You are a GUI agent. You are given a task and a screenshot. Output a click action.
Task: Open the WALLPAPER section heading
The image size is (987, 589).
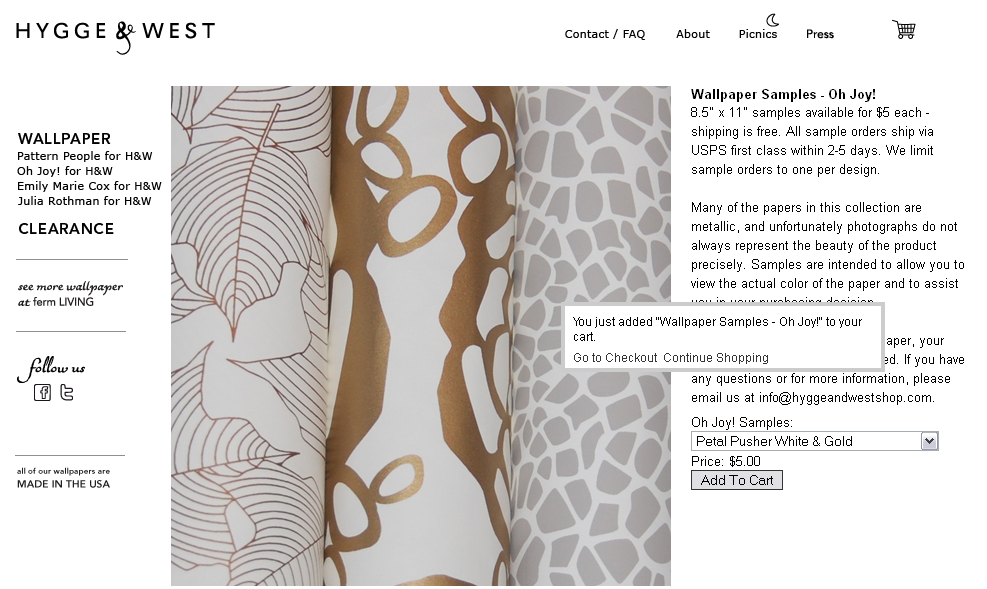click(64, 138)
